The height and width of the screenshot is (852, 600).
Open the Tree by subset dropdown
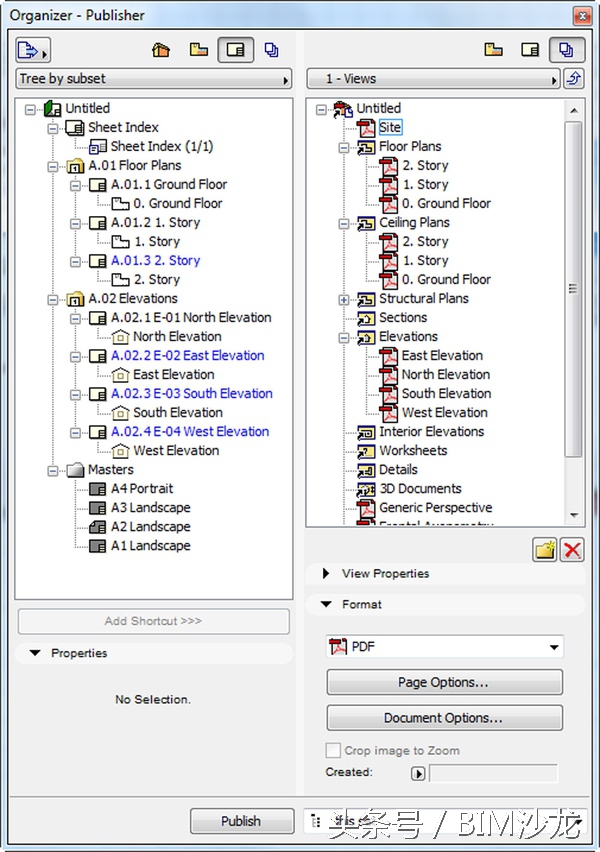point(153,79)
